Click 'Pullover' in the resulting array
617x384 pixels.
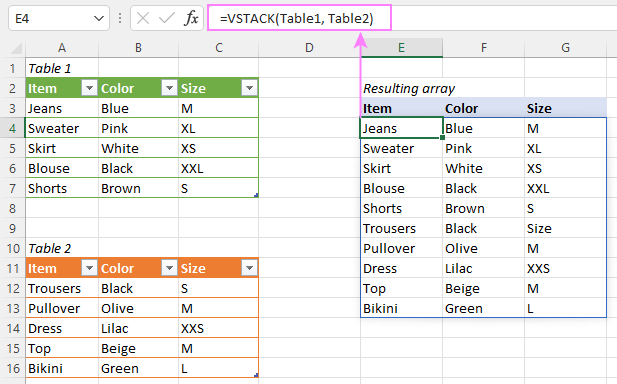click(401, 248)
